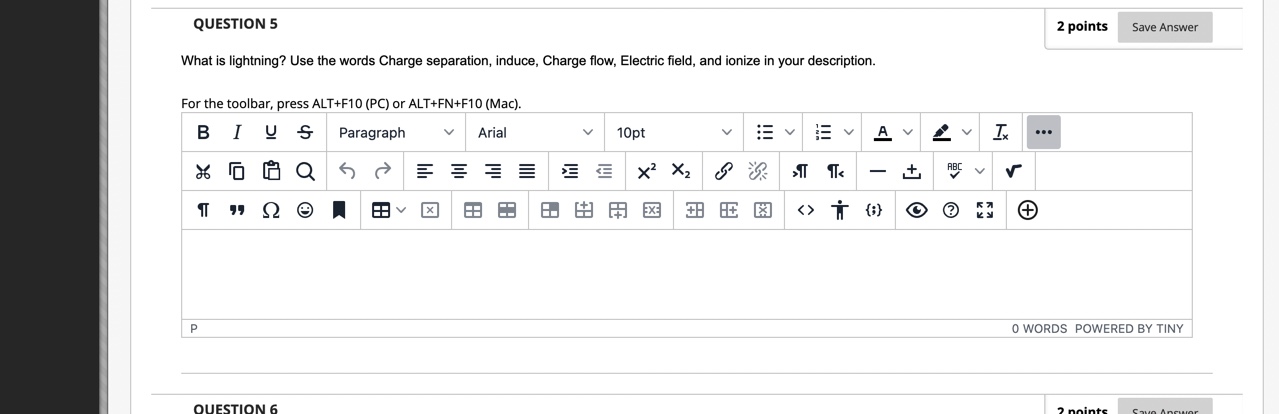Save Answer for Question 5
The width and height of the screenshot is (1279, 414).
pyautogui.click(x=1165, y=27)
